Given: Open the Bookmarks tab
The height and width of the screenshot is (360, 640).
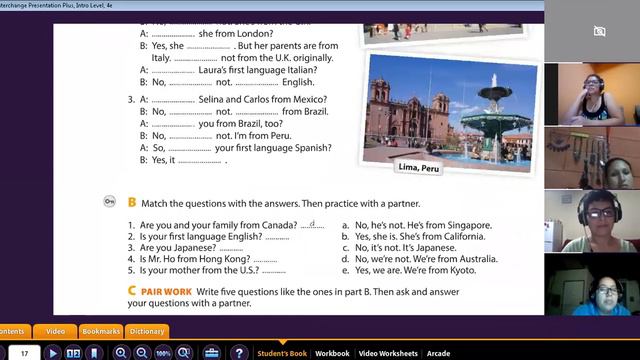Looking at the screenshot, I should (101, 331).
